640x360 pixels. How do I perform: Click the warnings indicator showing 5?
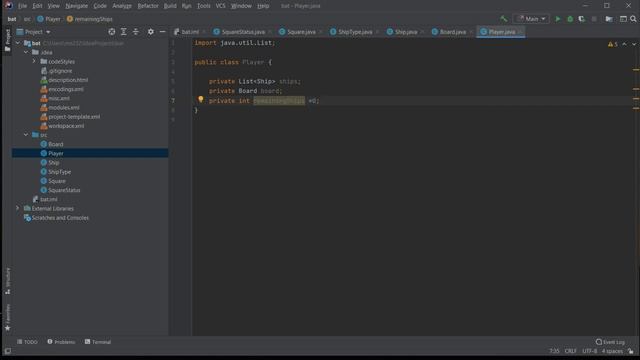tap(613, 44)
